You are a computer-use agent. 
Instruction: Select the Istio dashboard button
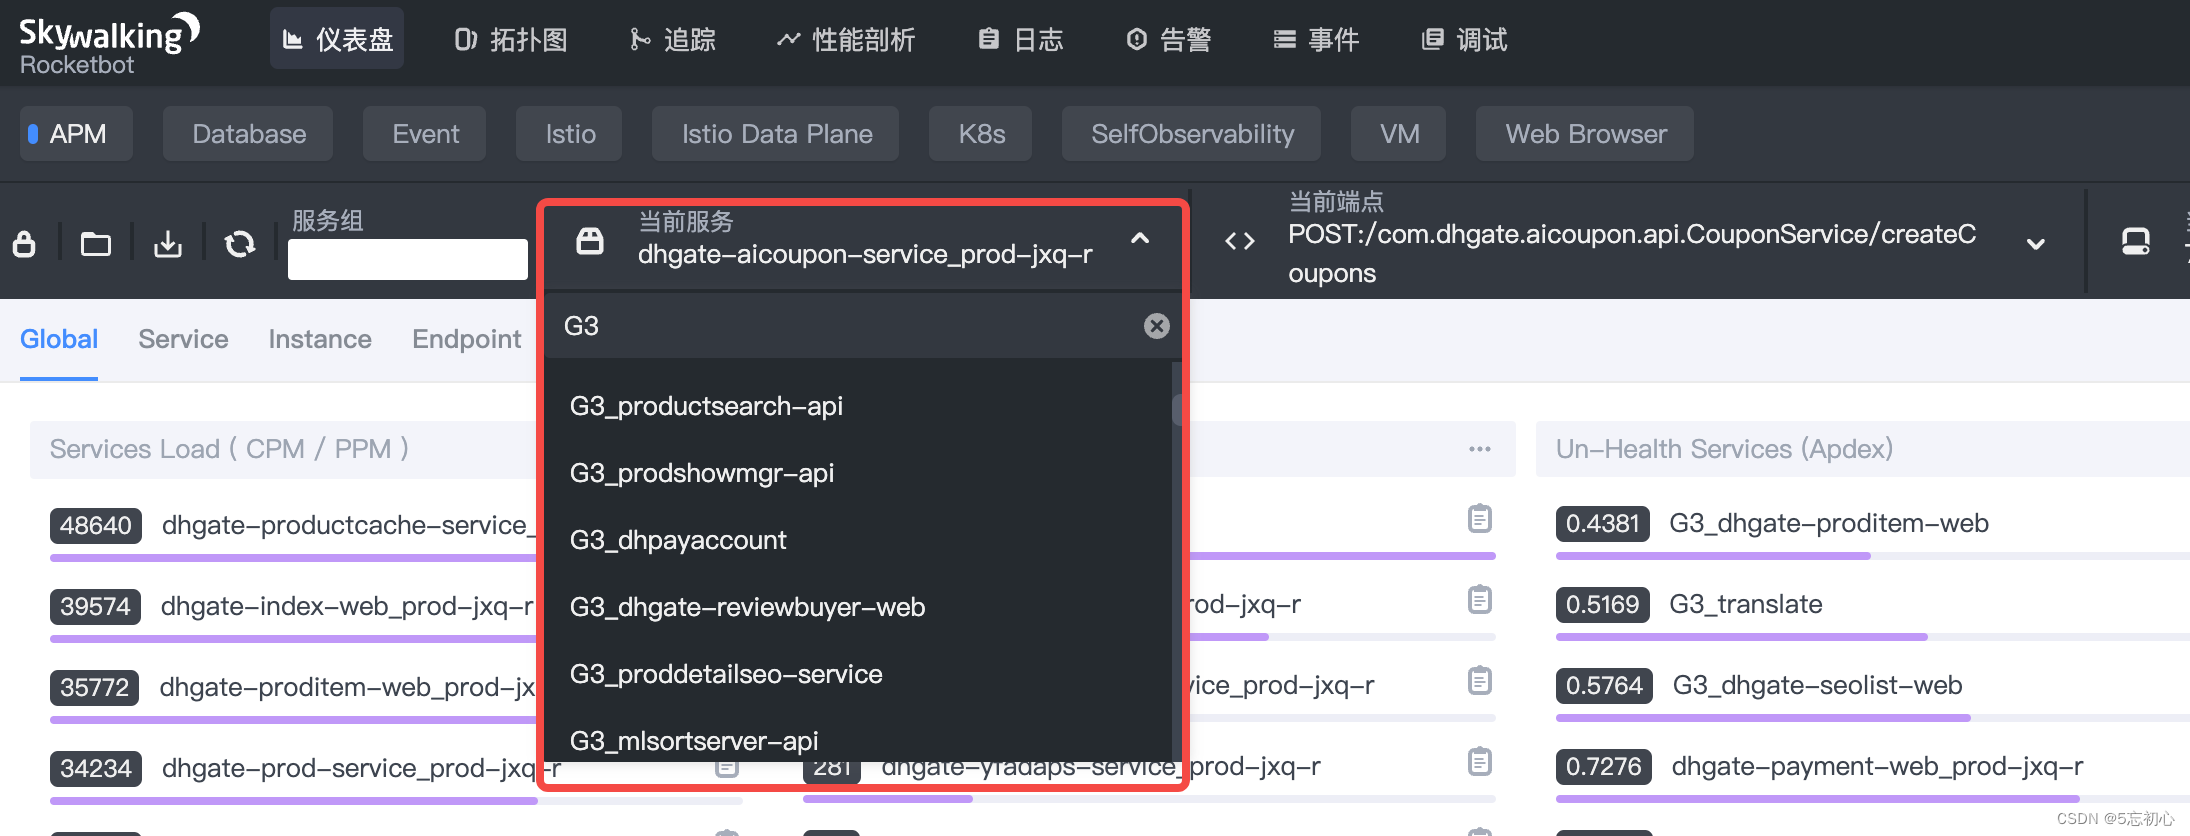569,134
